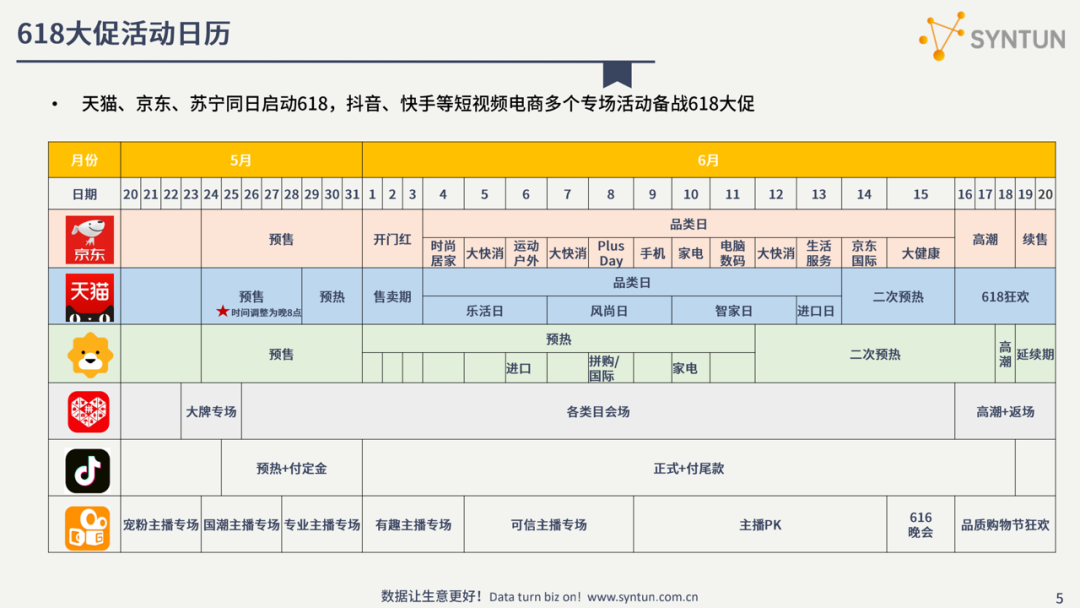Click the 手机 cell in JD row

pyautogui.click(x=652, y=253)
